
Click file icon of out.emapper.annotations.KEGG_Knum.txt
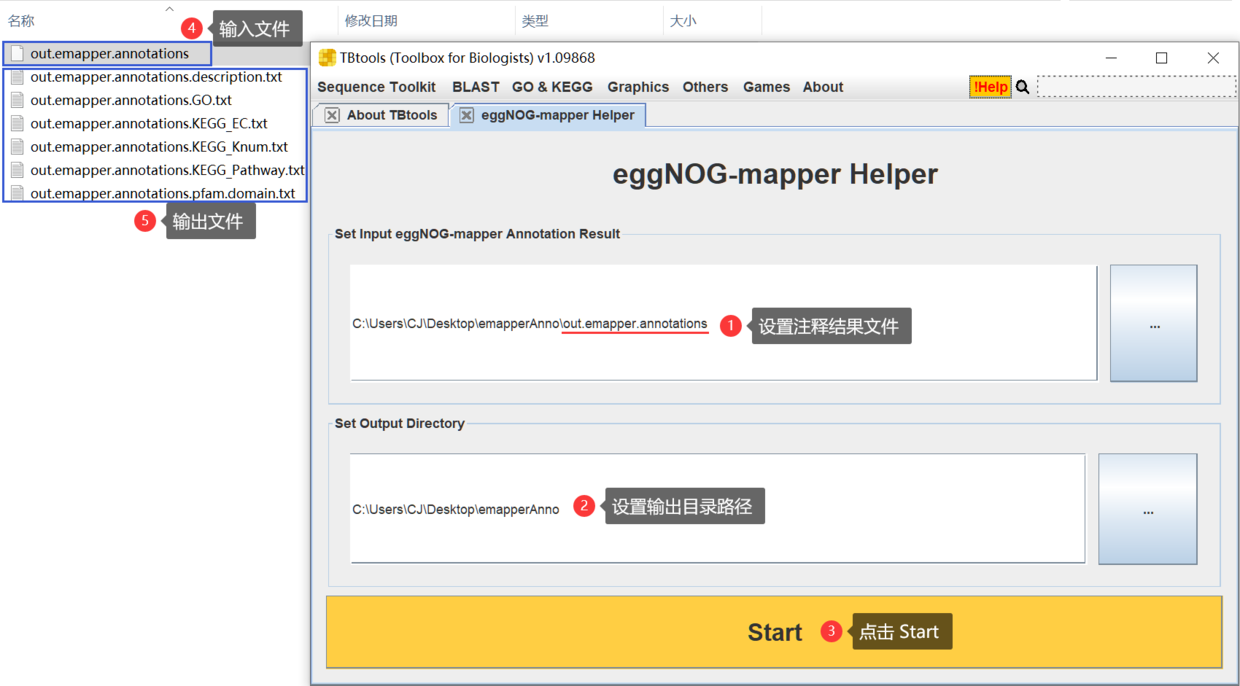click(x=17, y=147)
